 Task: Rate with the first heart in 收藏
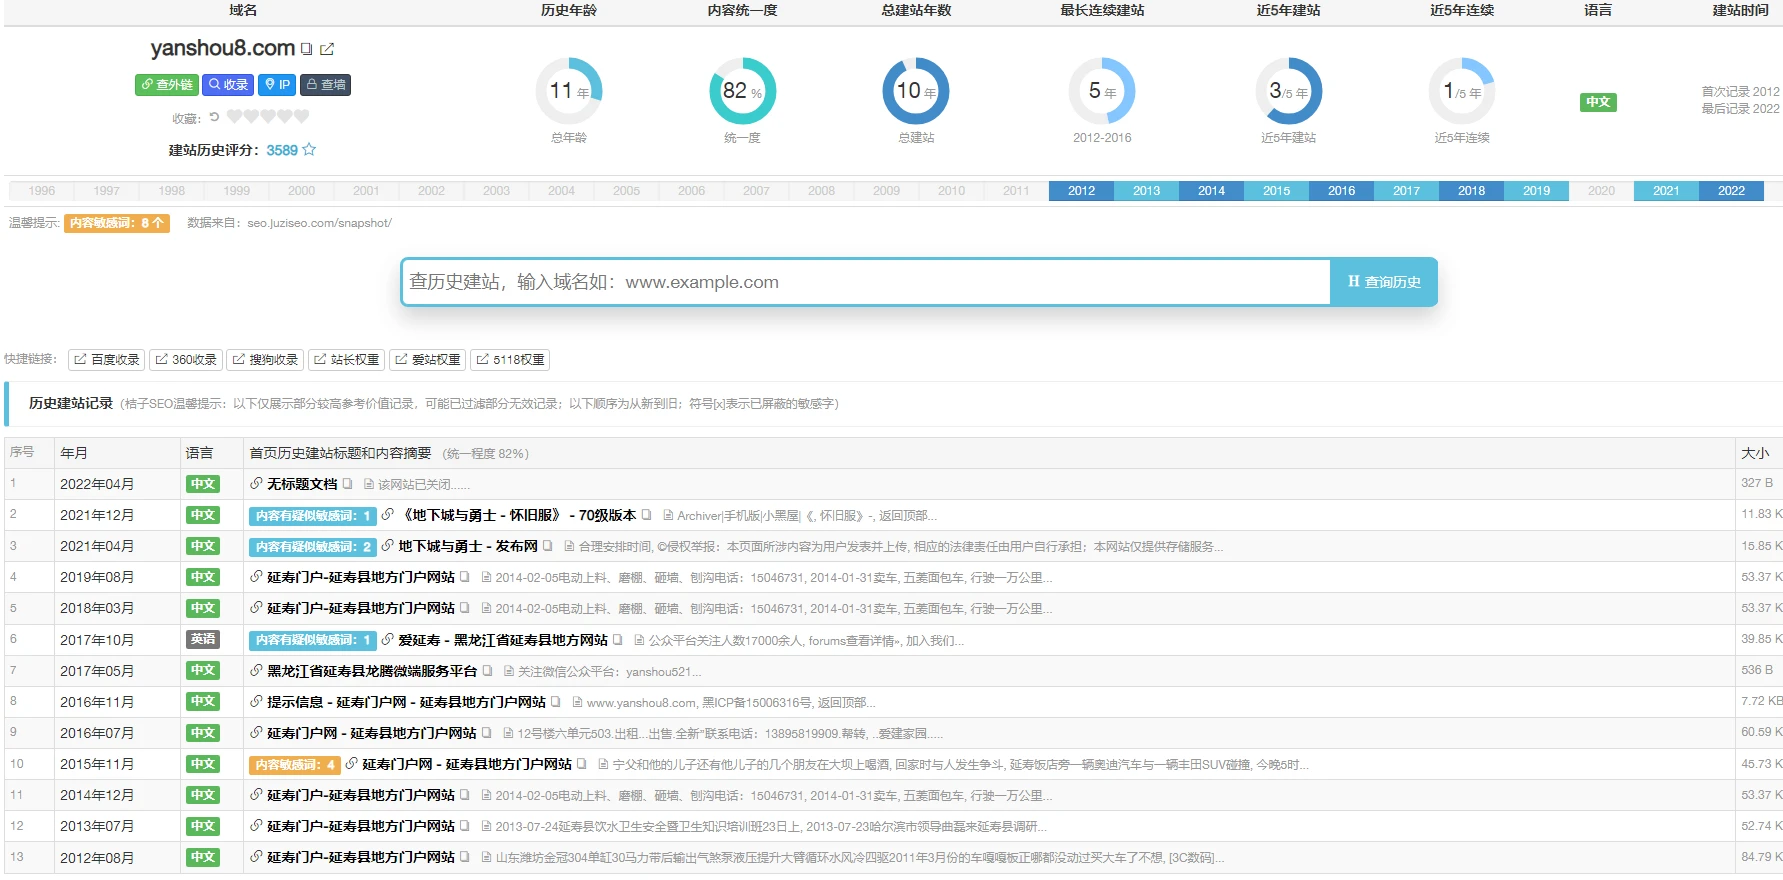coord(234,117)
